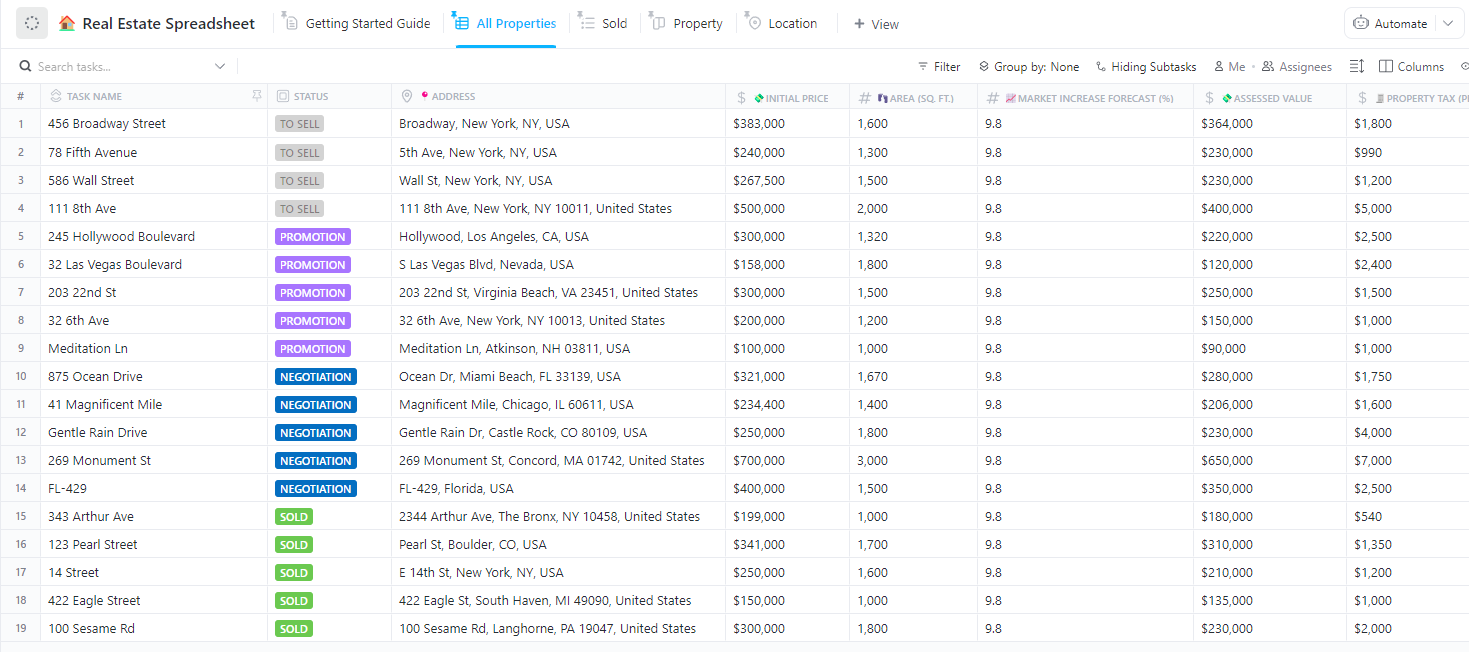Sort by the Task Name column header
This screenshot has height=652, width=1469.
[94, 97]
